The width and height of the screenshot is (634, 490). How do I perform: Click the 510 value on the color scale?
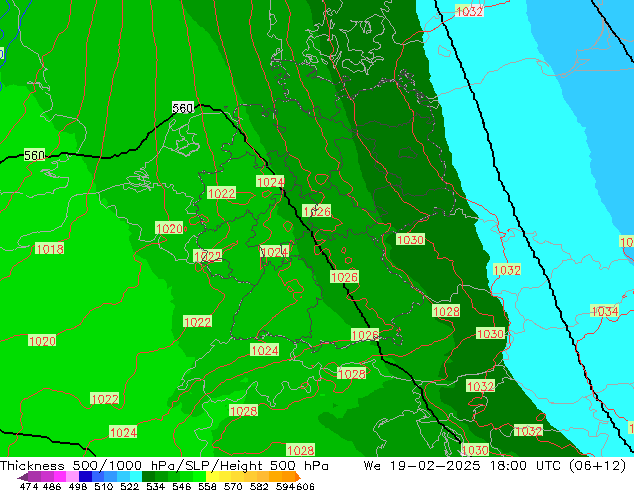pyautogui.click(x=104, y=486)
